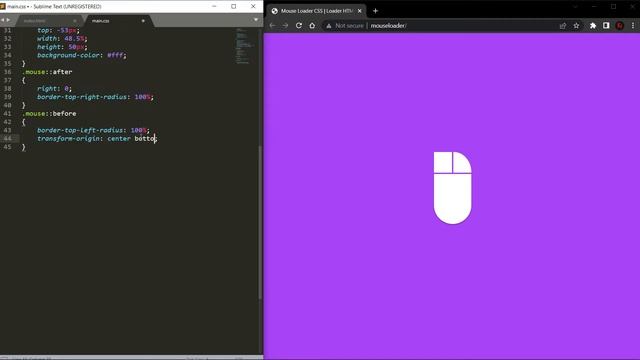Click the '#fff' color value
This screenshot has height=360, width=640.
[115, 55]
